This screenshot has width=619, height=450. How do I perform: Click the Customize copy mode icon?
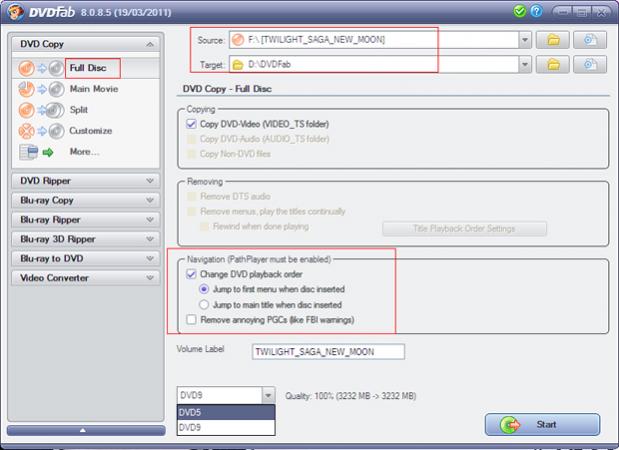tap(41, 131)
